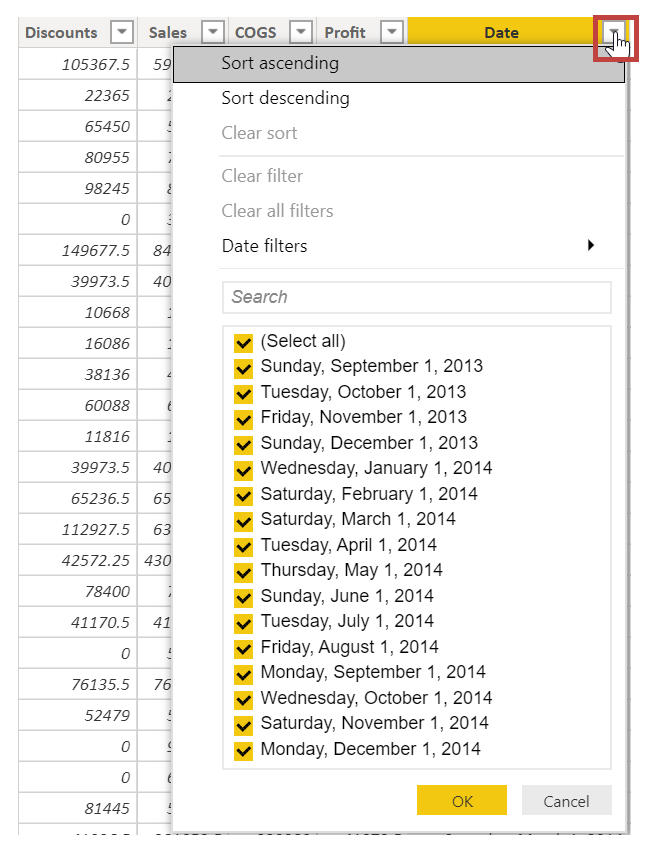Select the Date column header
This screenshot has height=846, width=648.
(x=501, y=32)
